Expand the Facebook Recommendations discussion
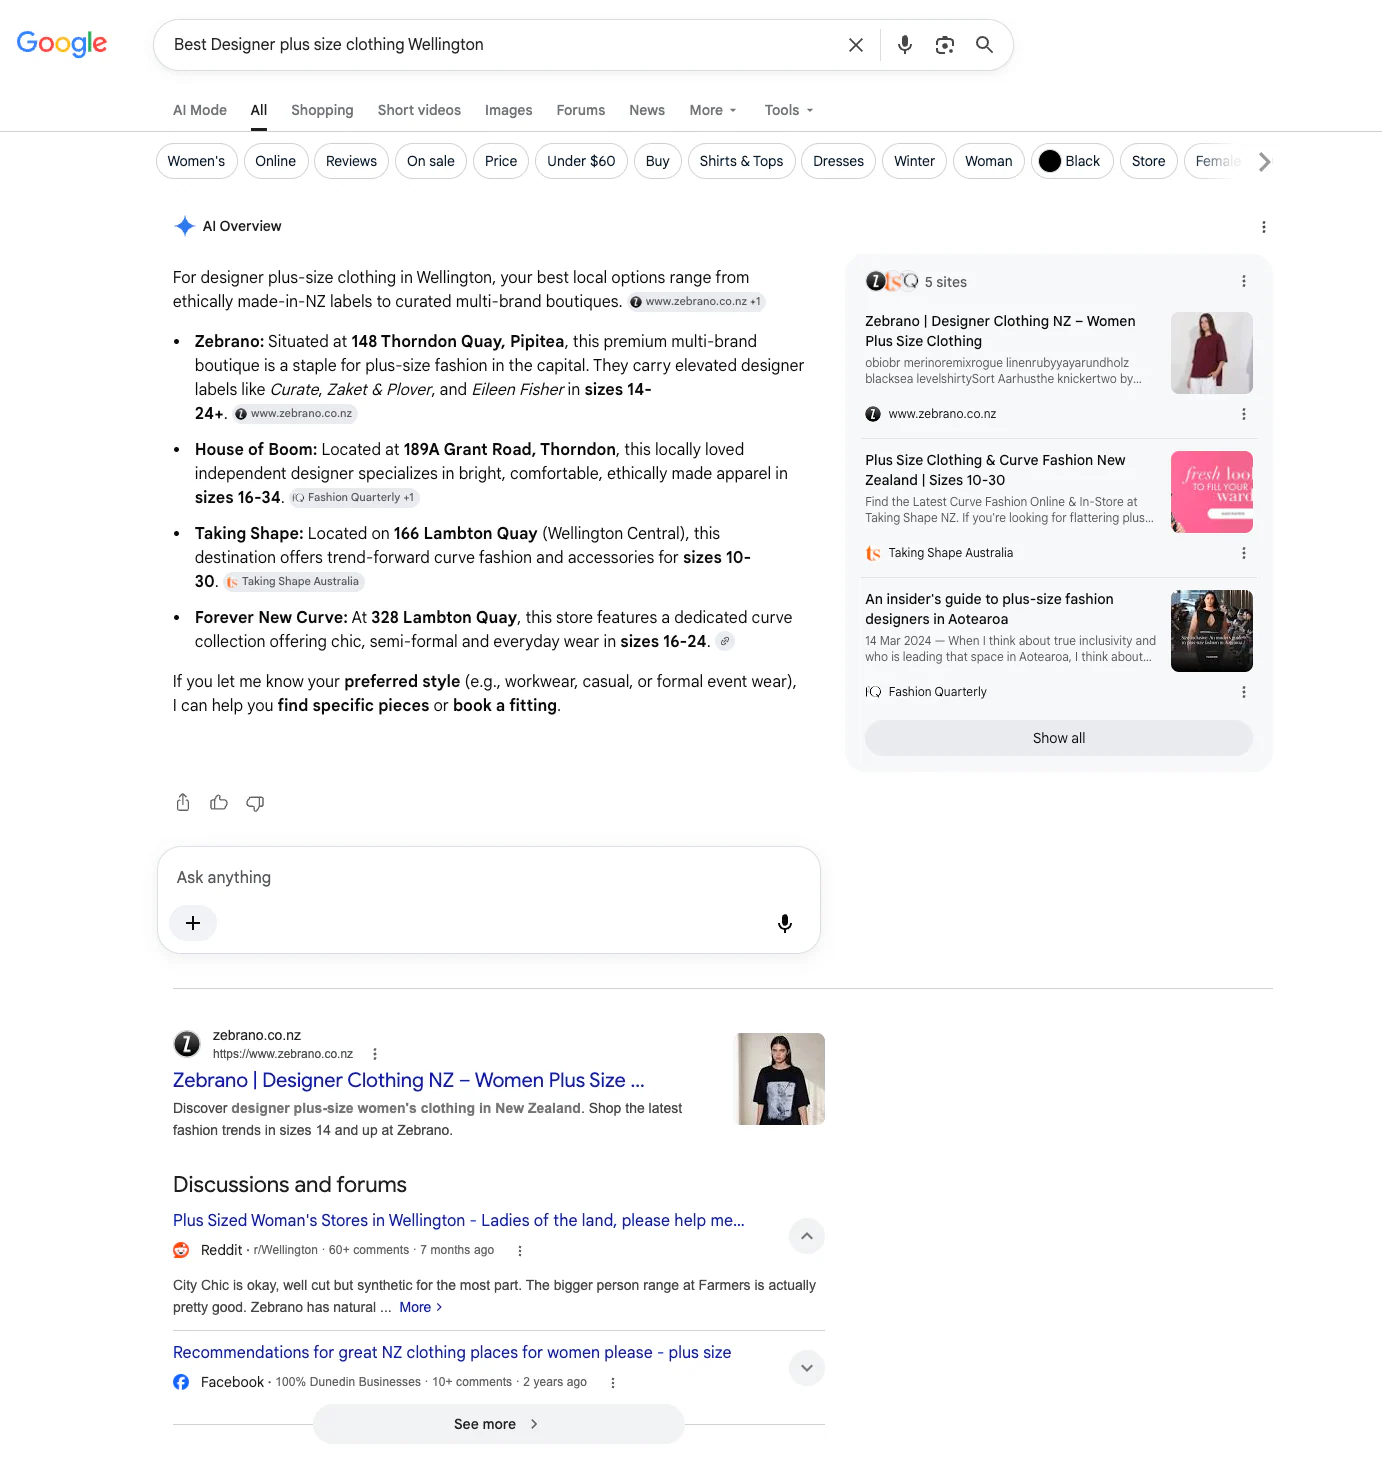This screenshot has height=1458, width=1382. point(807,1368)
